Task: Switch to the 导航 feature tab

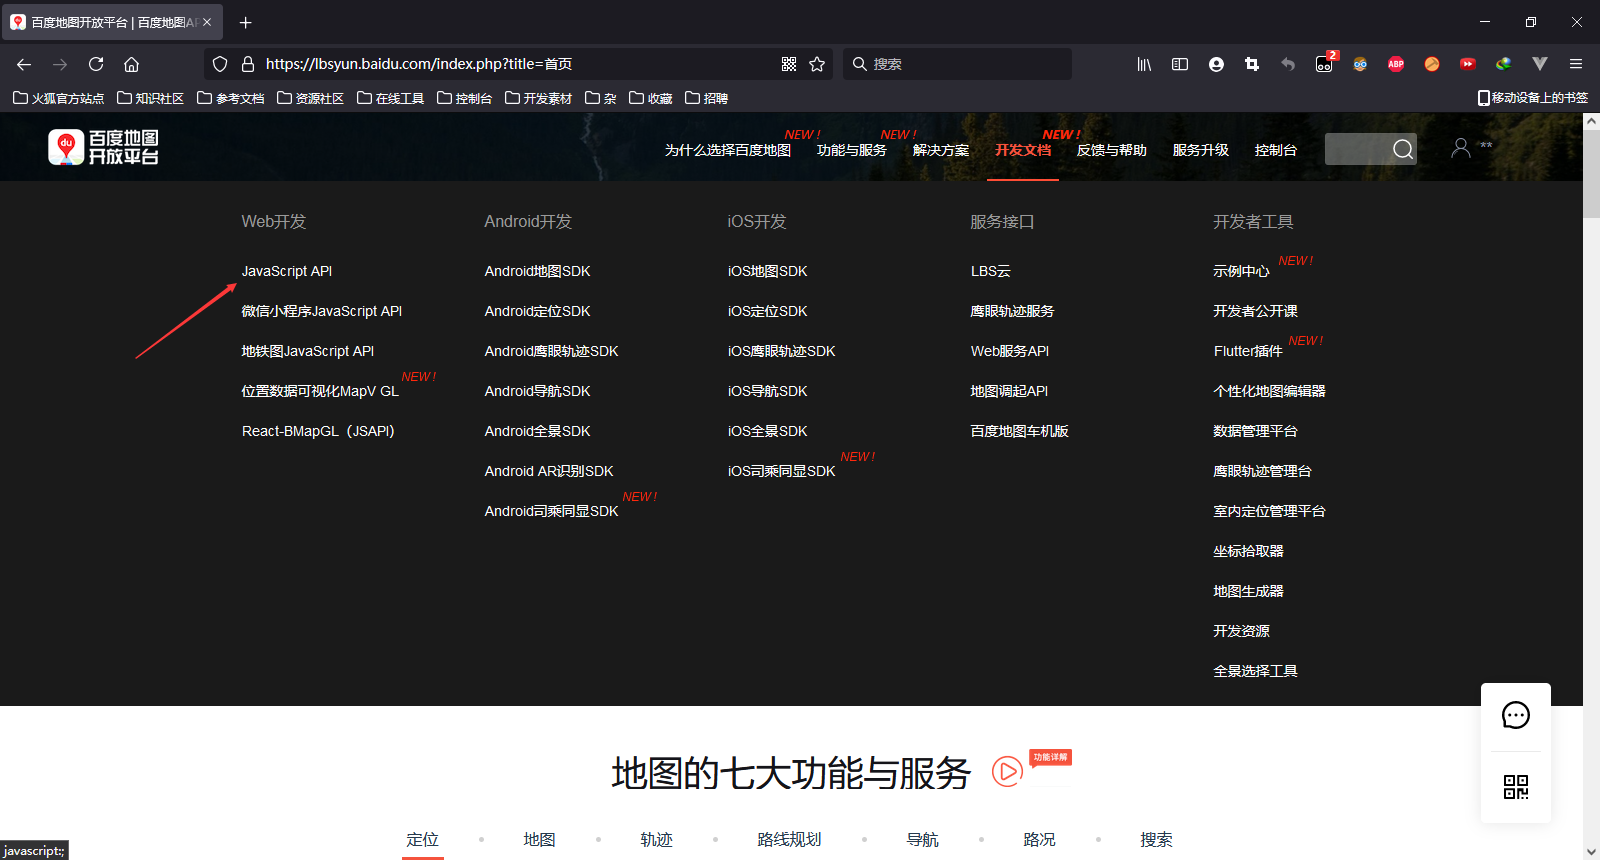Action: pyautogui.click(x=922, y=840)
